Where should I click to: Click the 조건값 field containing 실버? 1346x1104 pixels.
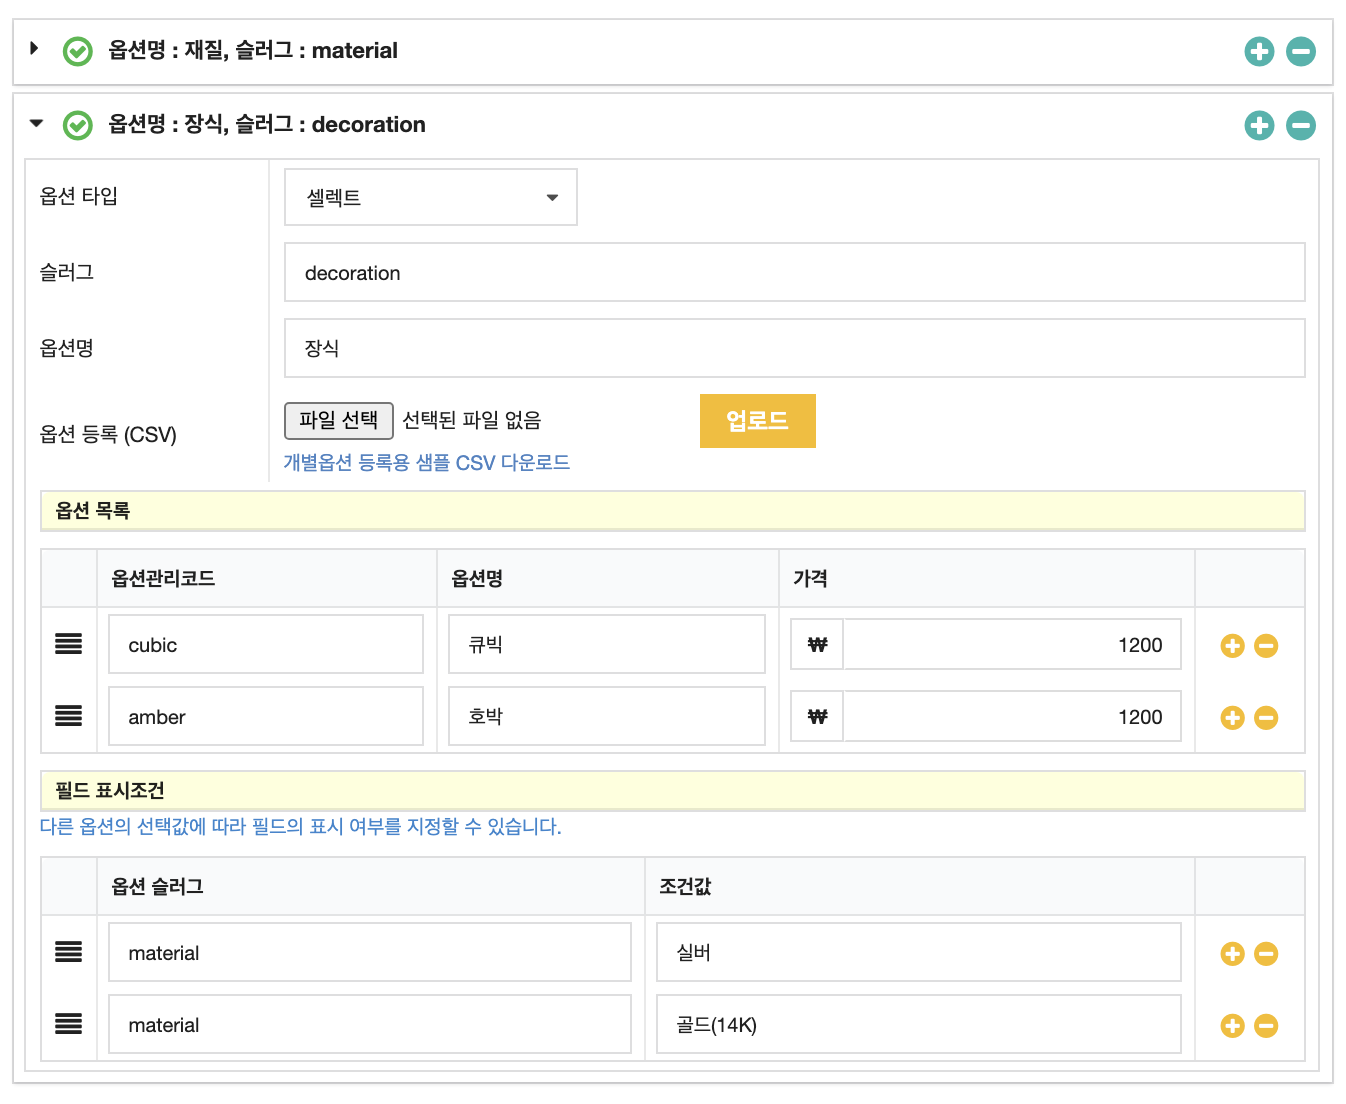[x=918, y=953]
